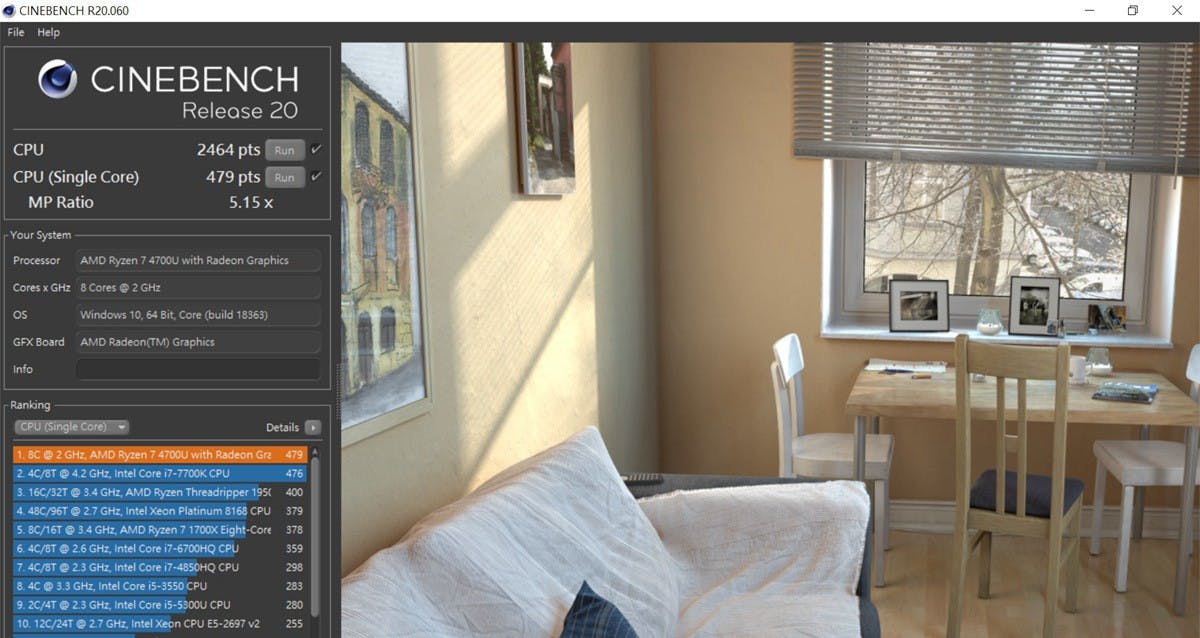The width and height of the screenshot is (1200, 638).
Task: Minimize the Cinebench window
Action: (x=1088, y=11)
